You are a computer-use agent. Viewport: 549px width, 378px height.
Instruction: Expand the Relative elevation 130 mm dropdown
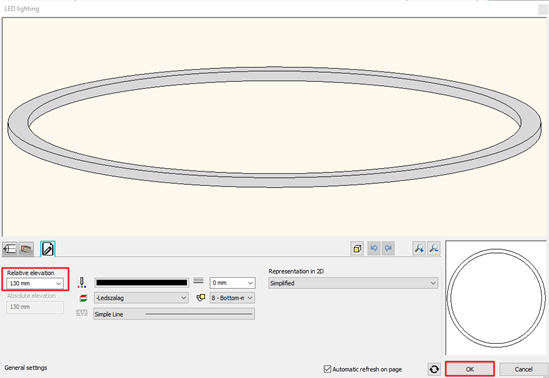point(35,283)
